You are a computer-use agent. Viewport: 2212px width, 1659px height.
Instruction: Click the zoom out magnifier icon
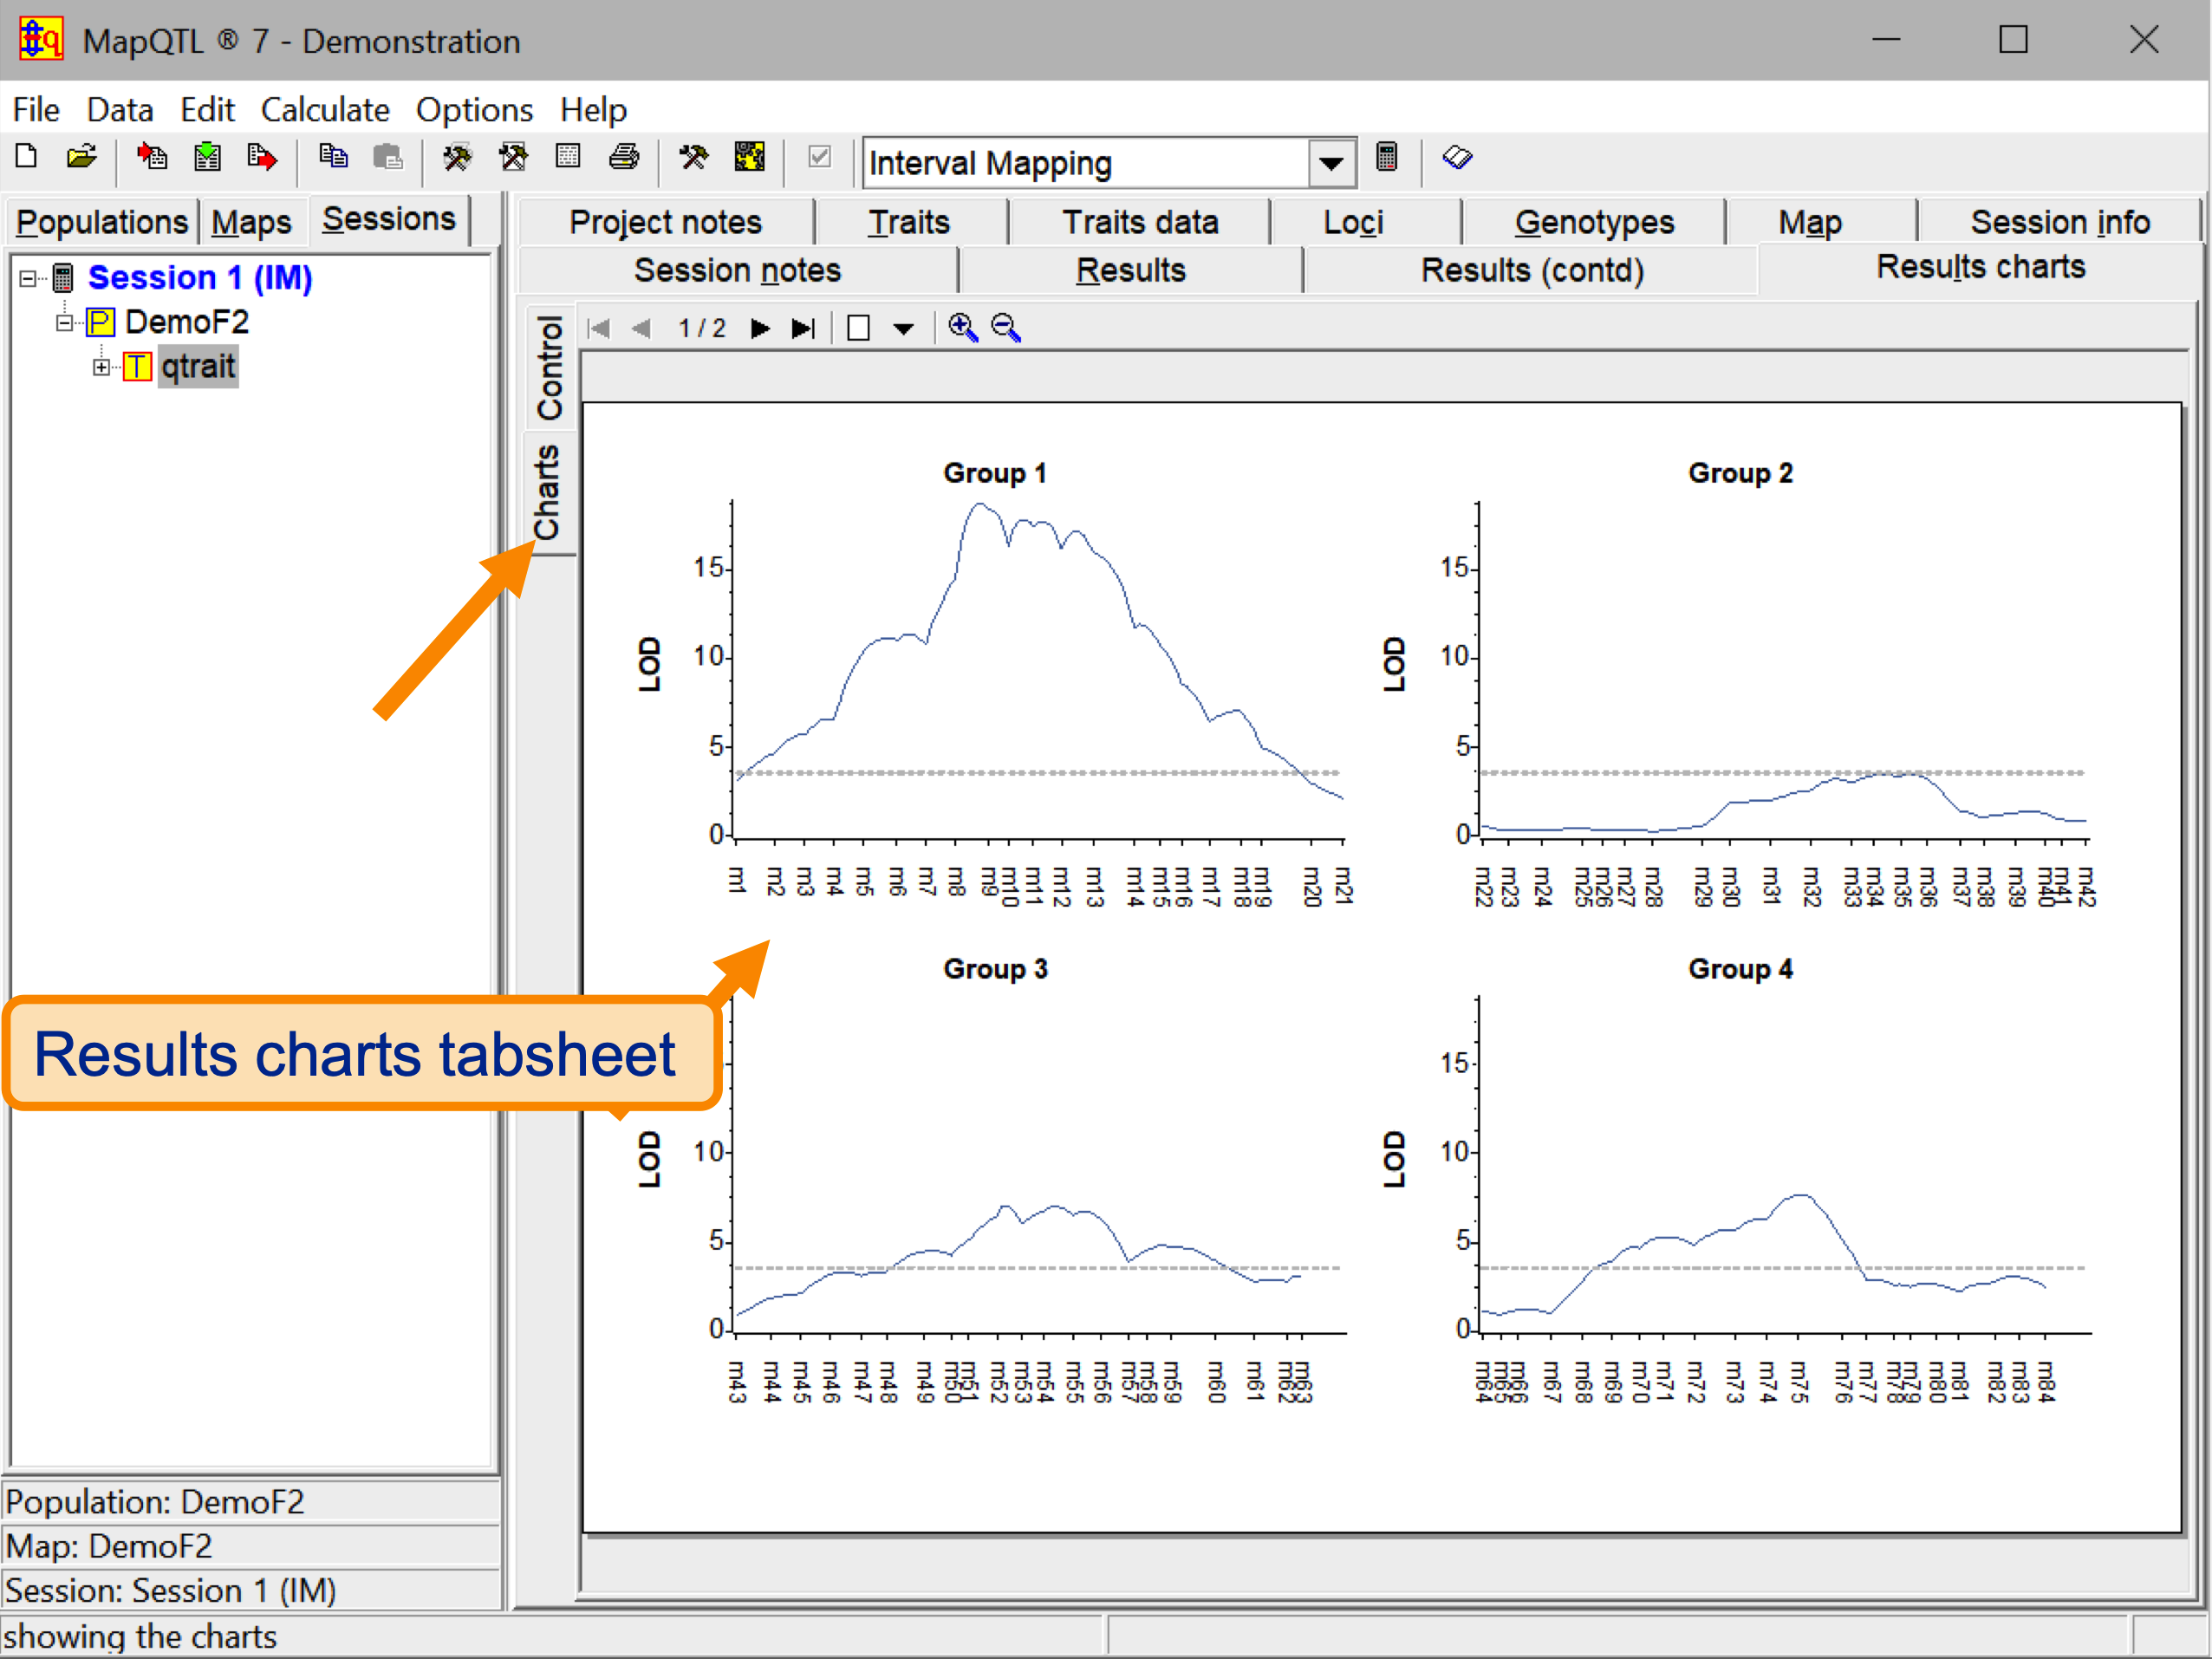tap(1006, 328)
